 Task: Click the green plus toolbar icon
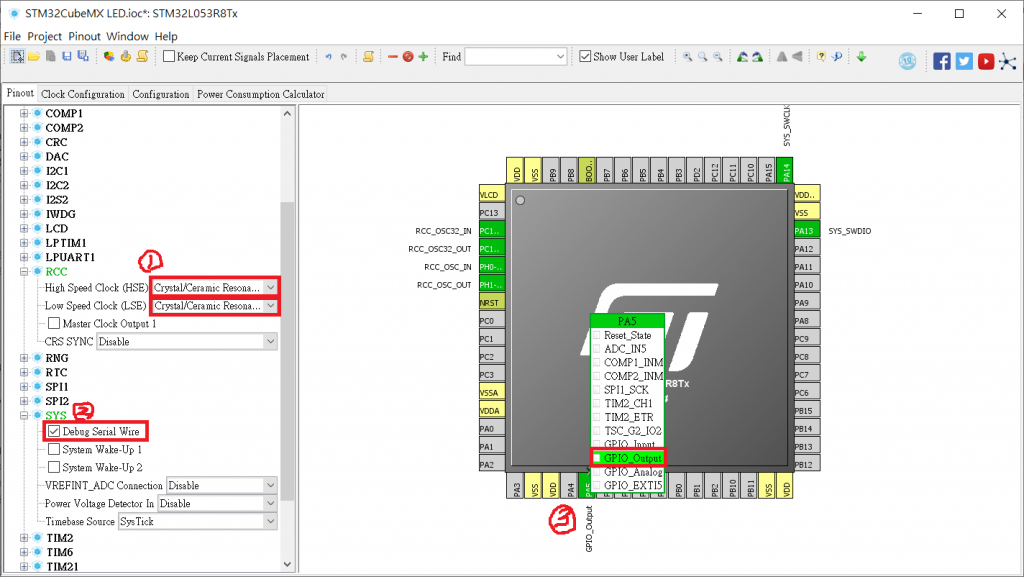[x=423, y=57]
